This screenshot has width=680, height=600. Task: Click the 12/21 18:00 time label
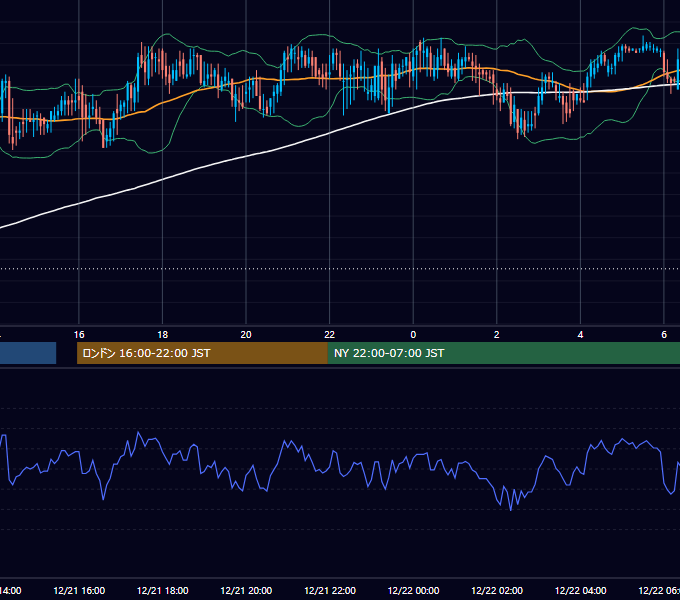[x=163, y=590]
